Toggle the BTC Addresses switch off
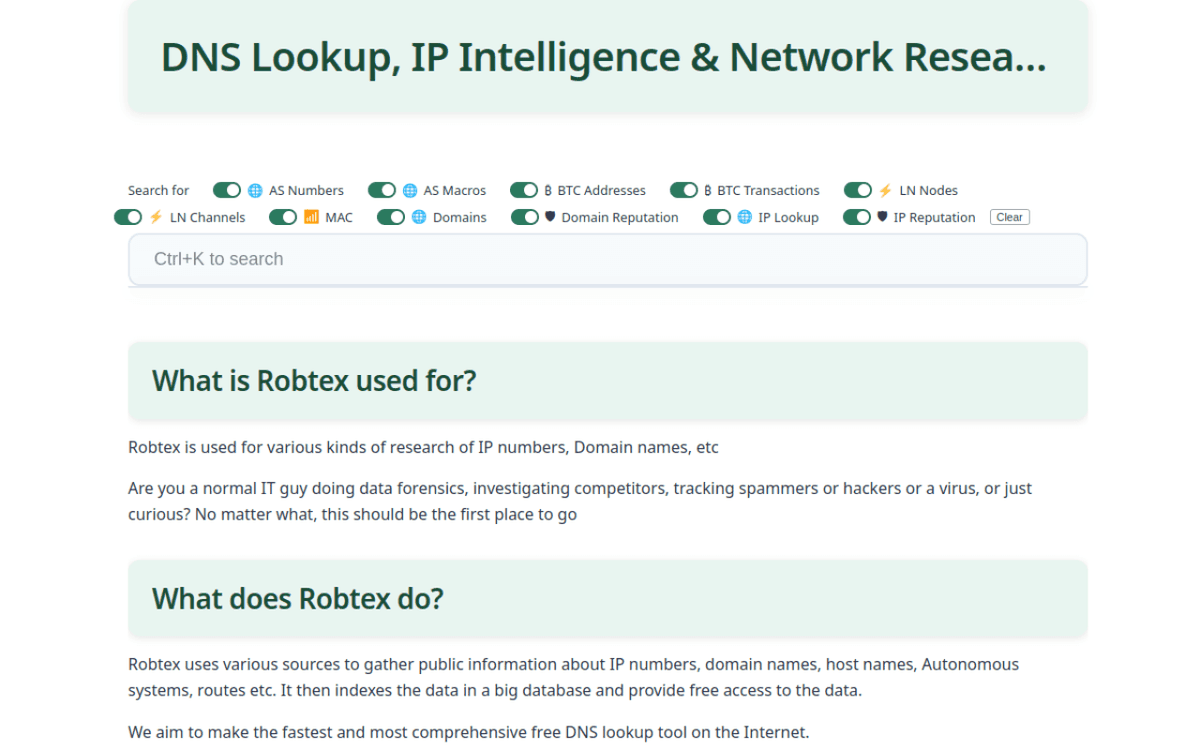The height and width of the screenshot is (750, 1200). 524,190
